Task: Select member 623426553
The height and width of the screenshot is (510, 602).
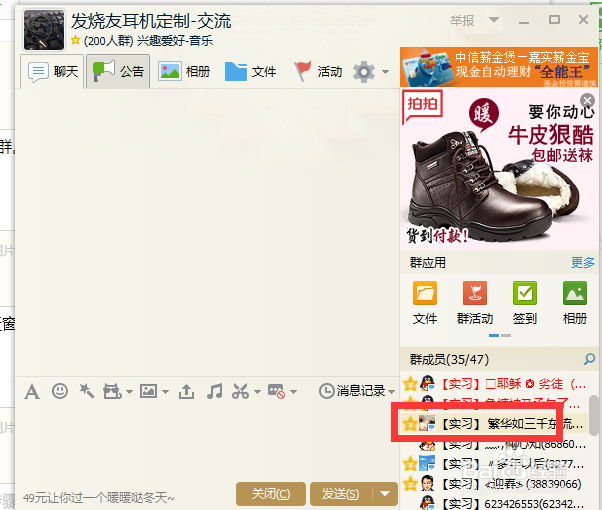Action: (494, 503)
